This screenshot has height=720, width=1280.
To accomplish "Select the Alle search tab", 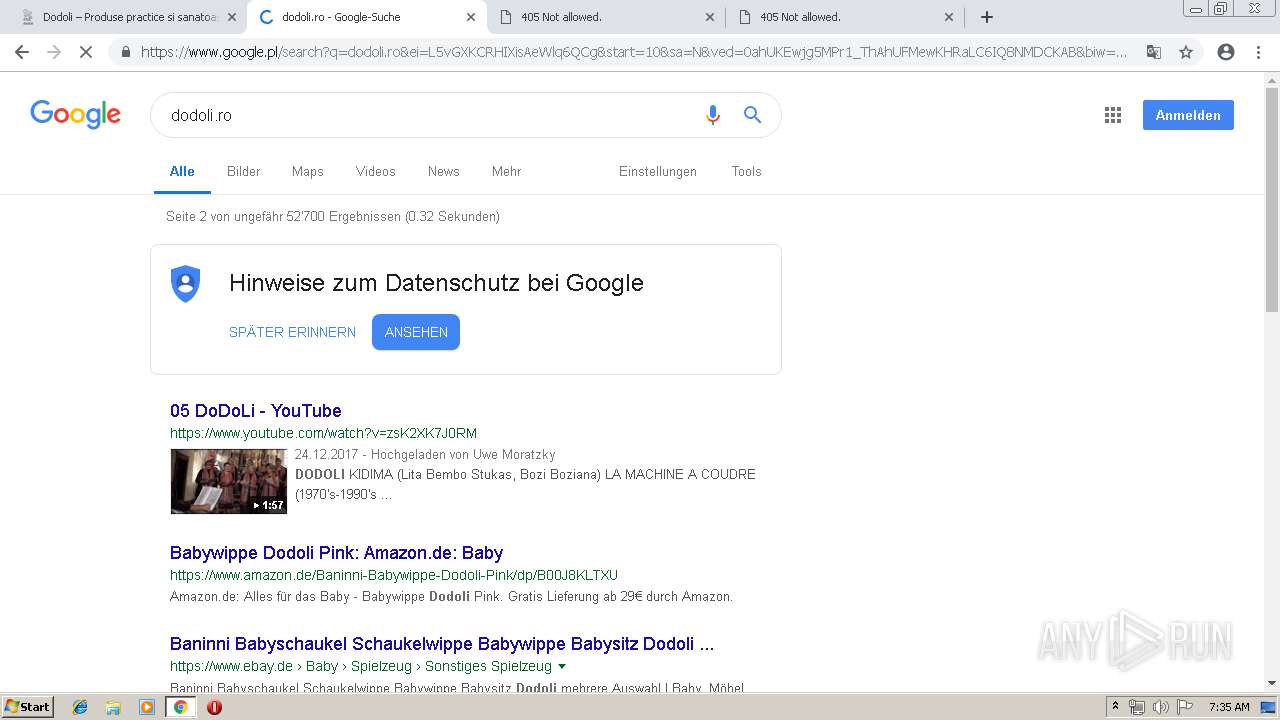I will tap(182, 171).
